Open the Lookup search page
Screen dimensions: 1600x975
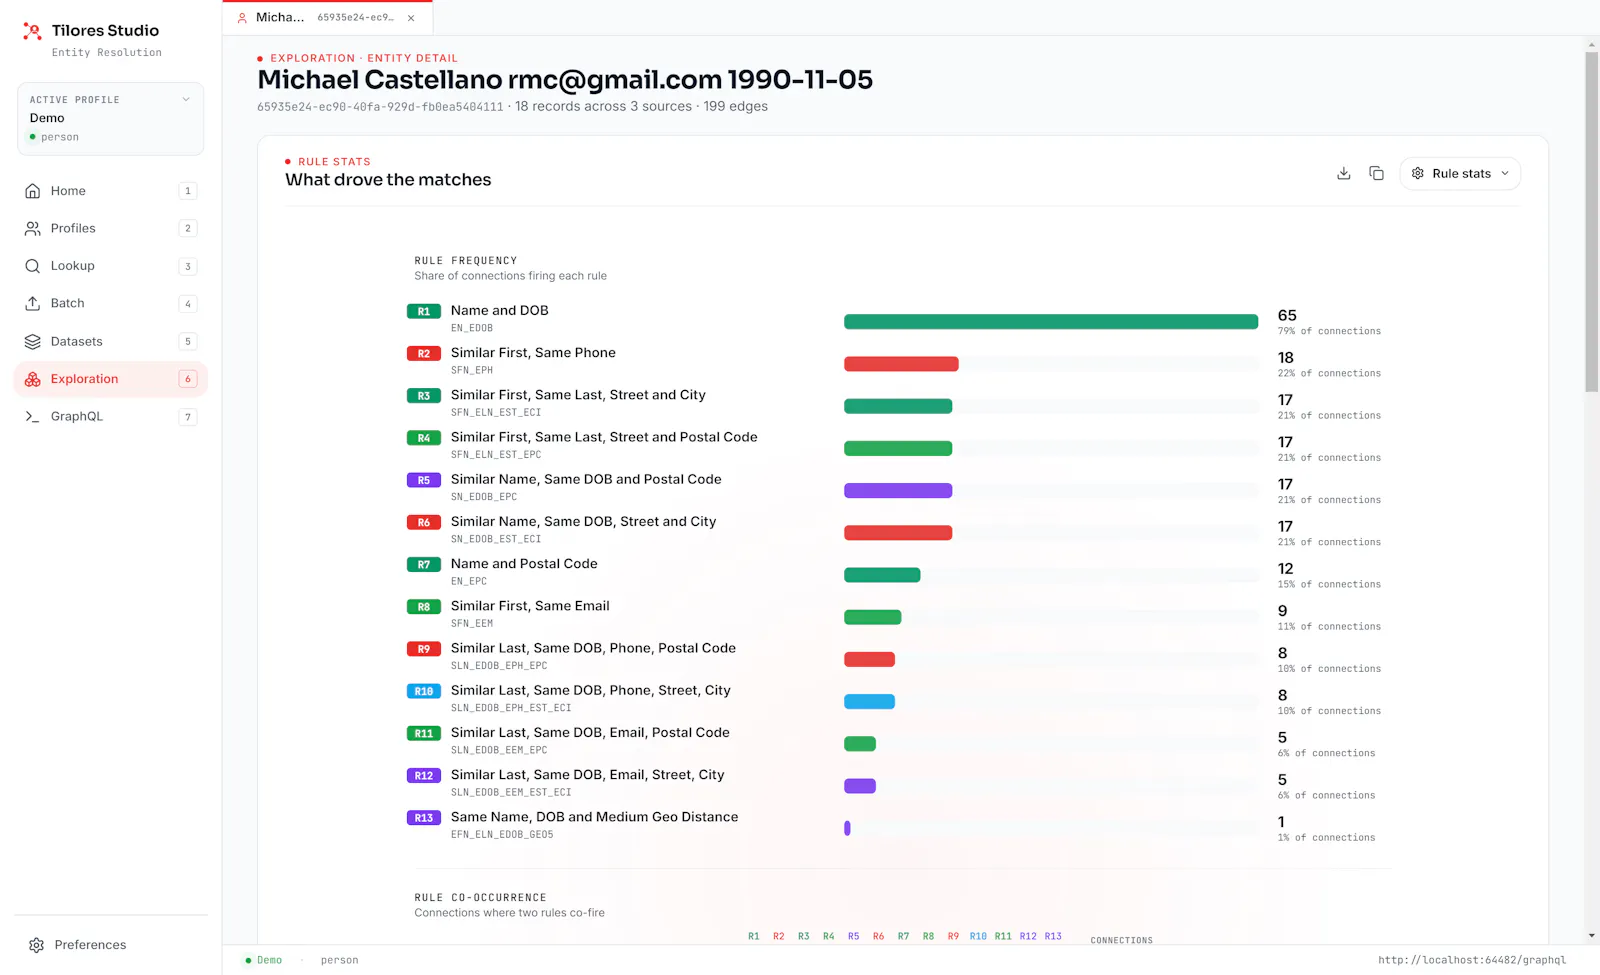pyautogui.click(x=110, y=266)
